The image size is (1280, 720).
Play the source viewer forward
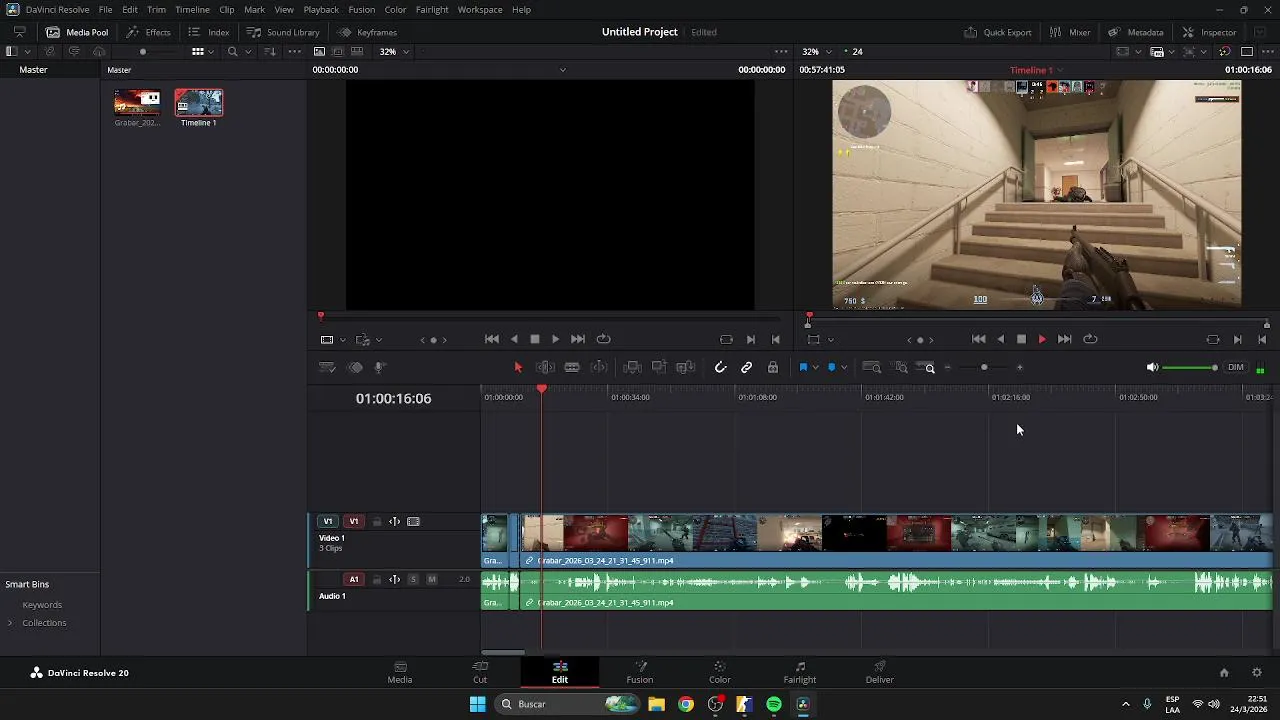(x=556, y=340)
